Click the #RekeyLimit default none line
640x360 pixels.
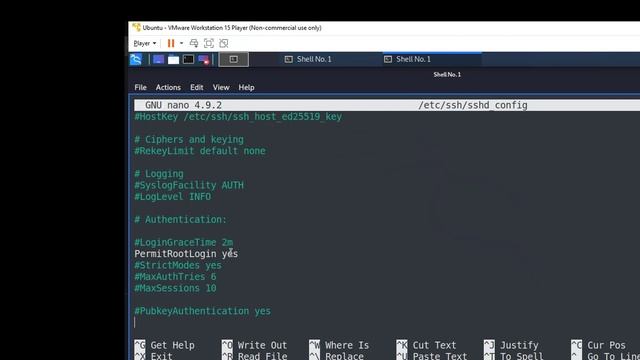click(200, 151)
